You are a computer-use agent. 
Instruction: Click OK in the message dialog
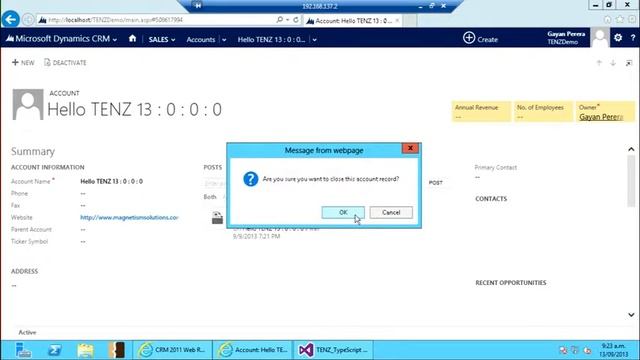pyautogui.click(x=343, y=212)
